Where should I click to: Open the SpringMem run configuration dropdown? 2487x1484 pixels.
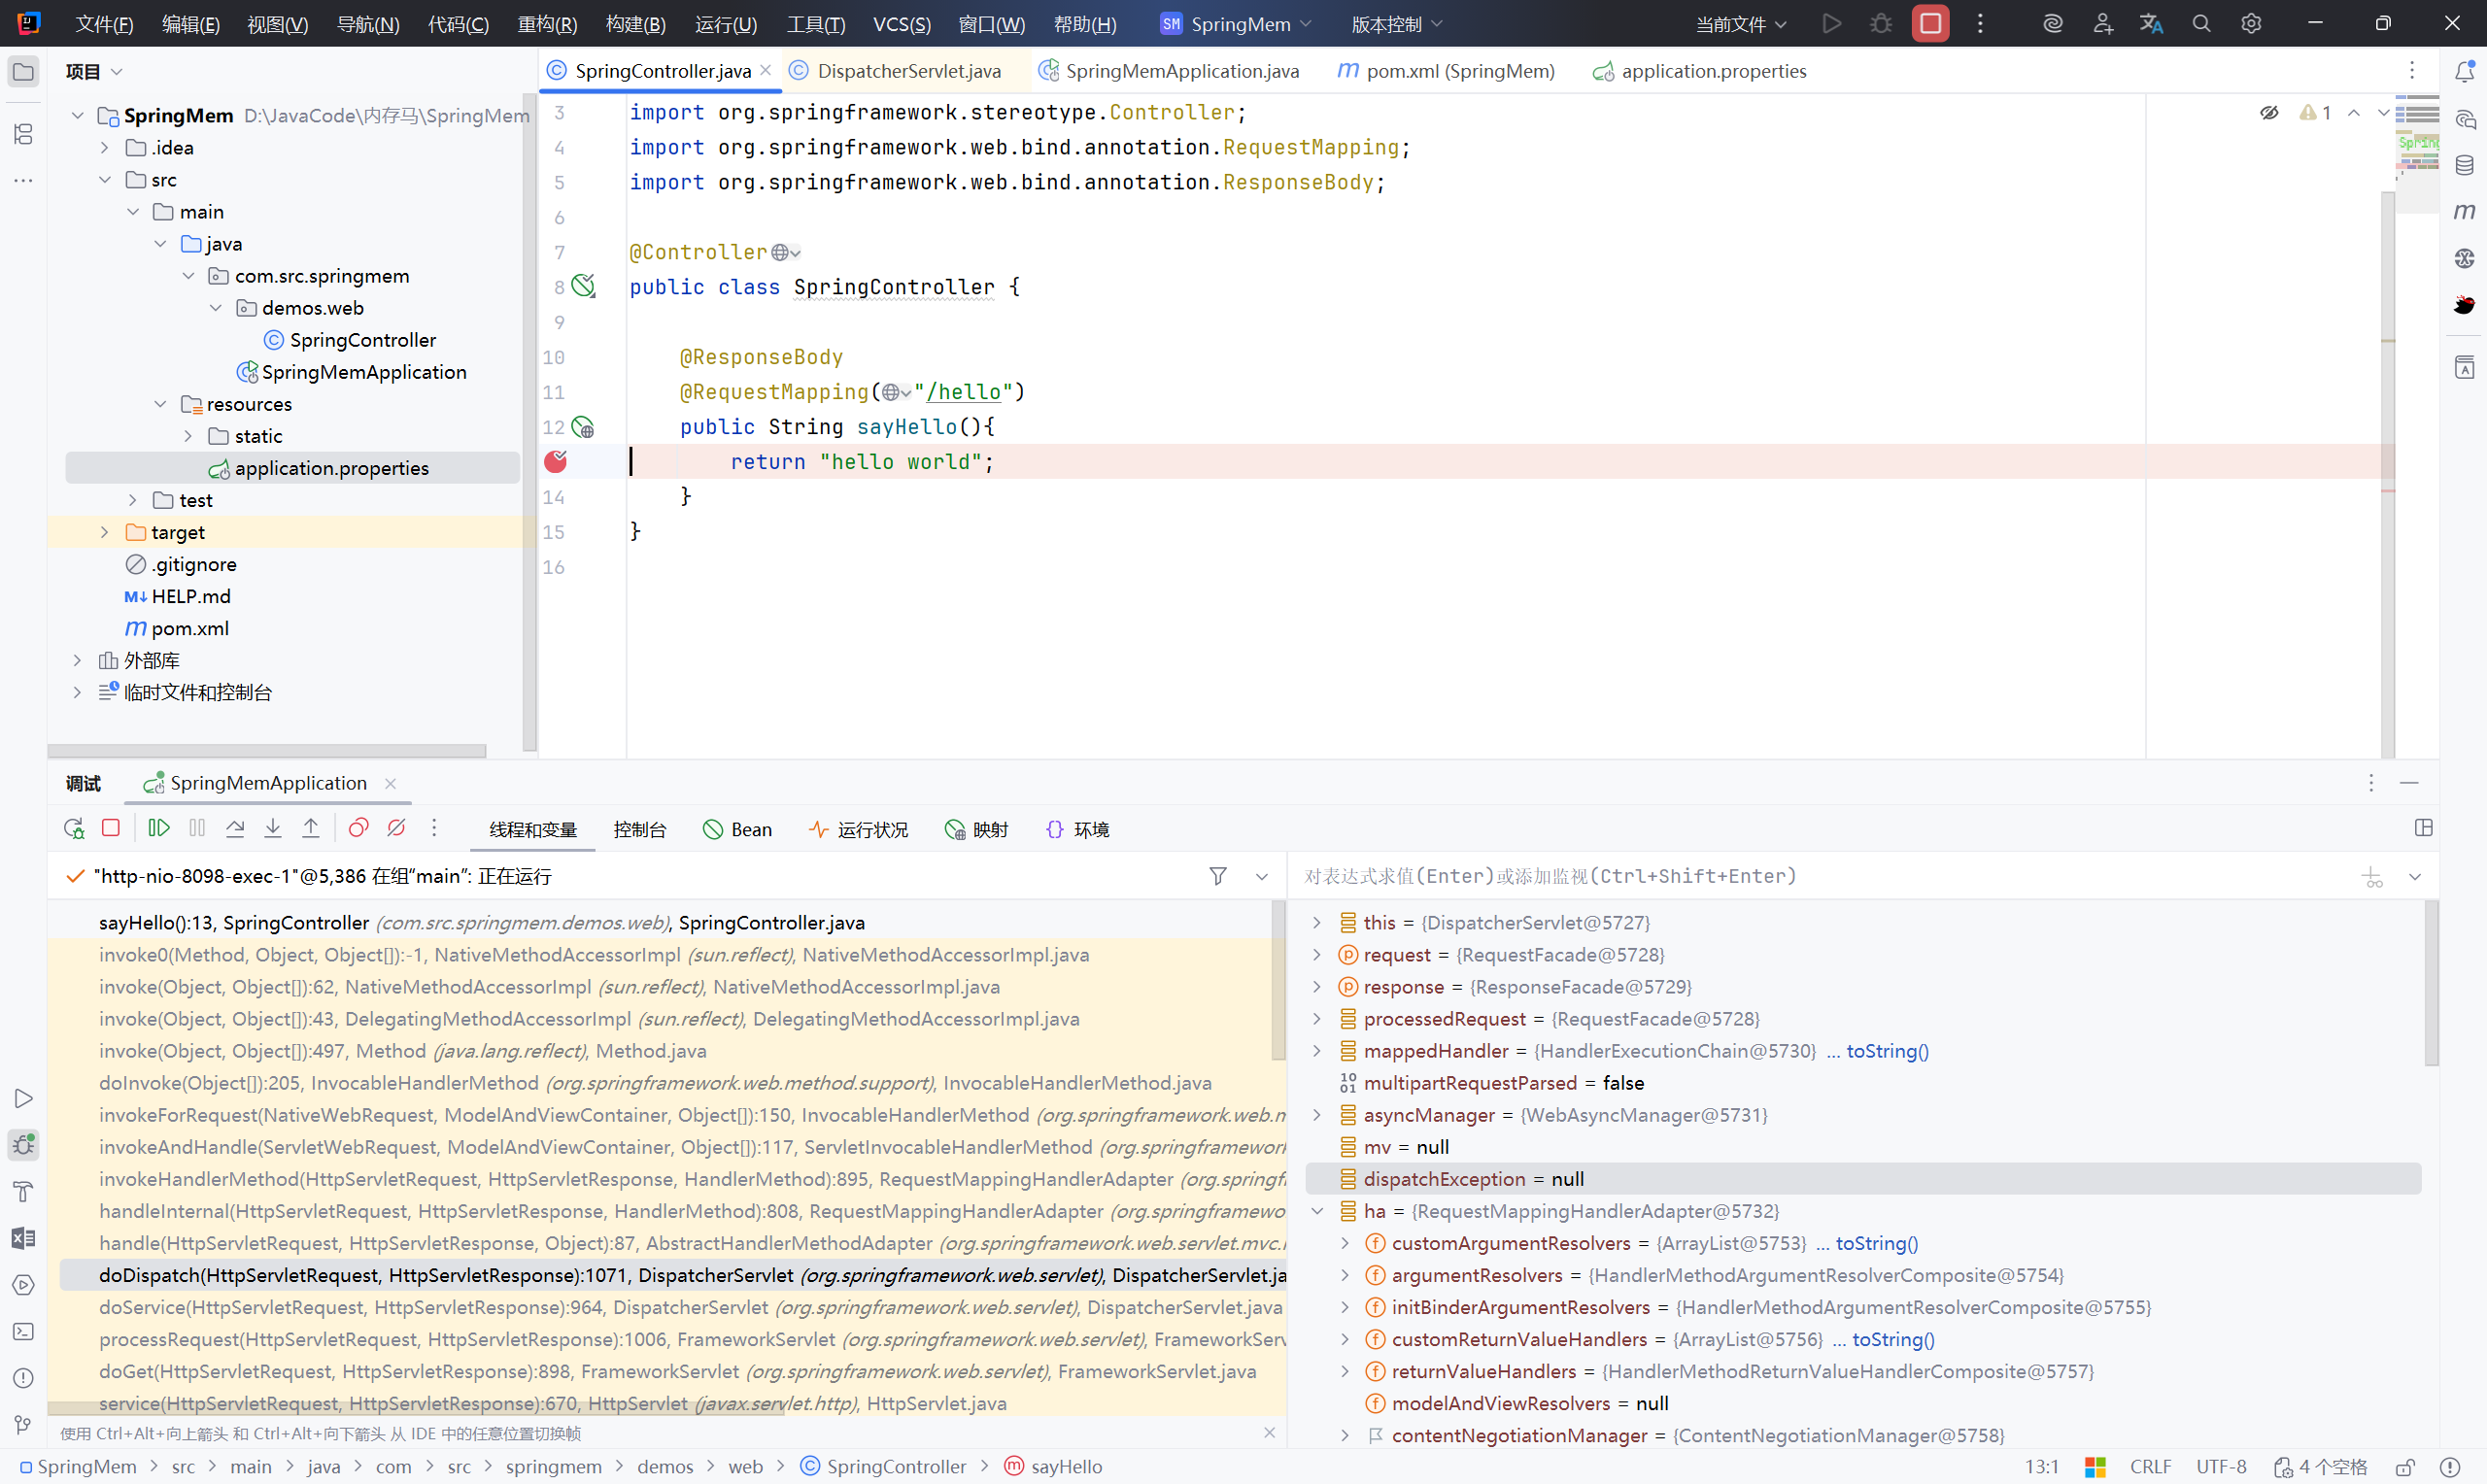[x=1238, y=24]
